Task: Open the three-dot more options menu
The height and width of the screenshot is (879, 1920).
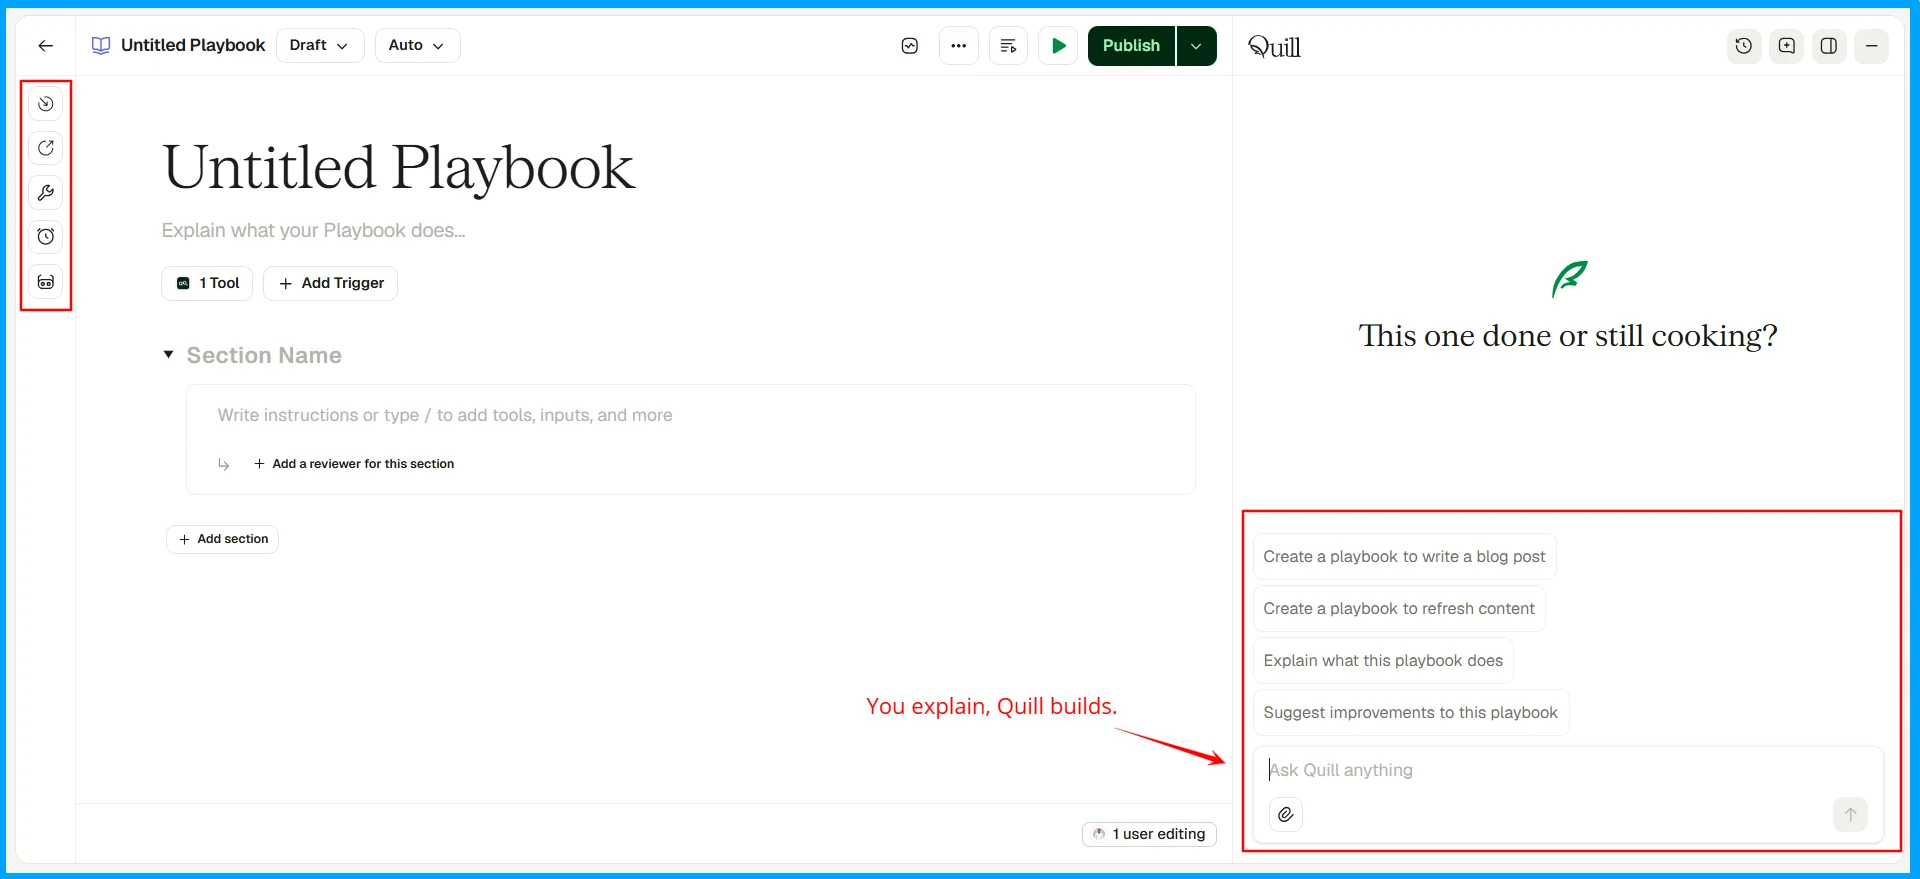Action: click(959, 46)
